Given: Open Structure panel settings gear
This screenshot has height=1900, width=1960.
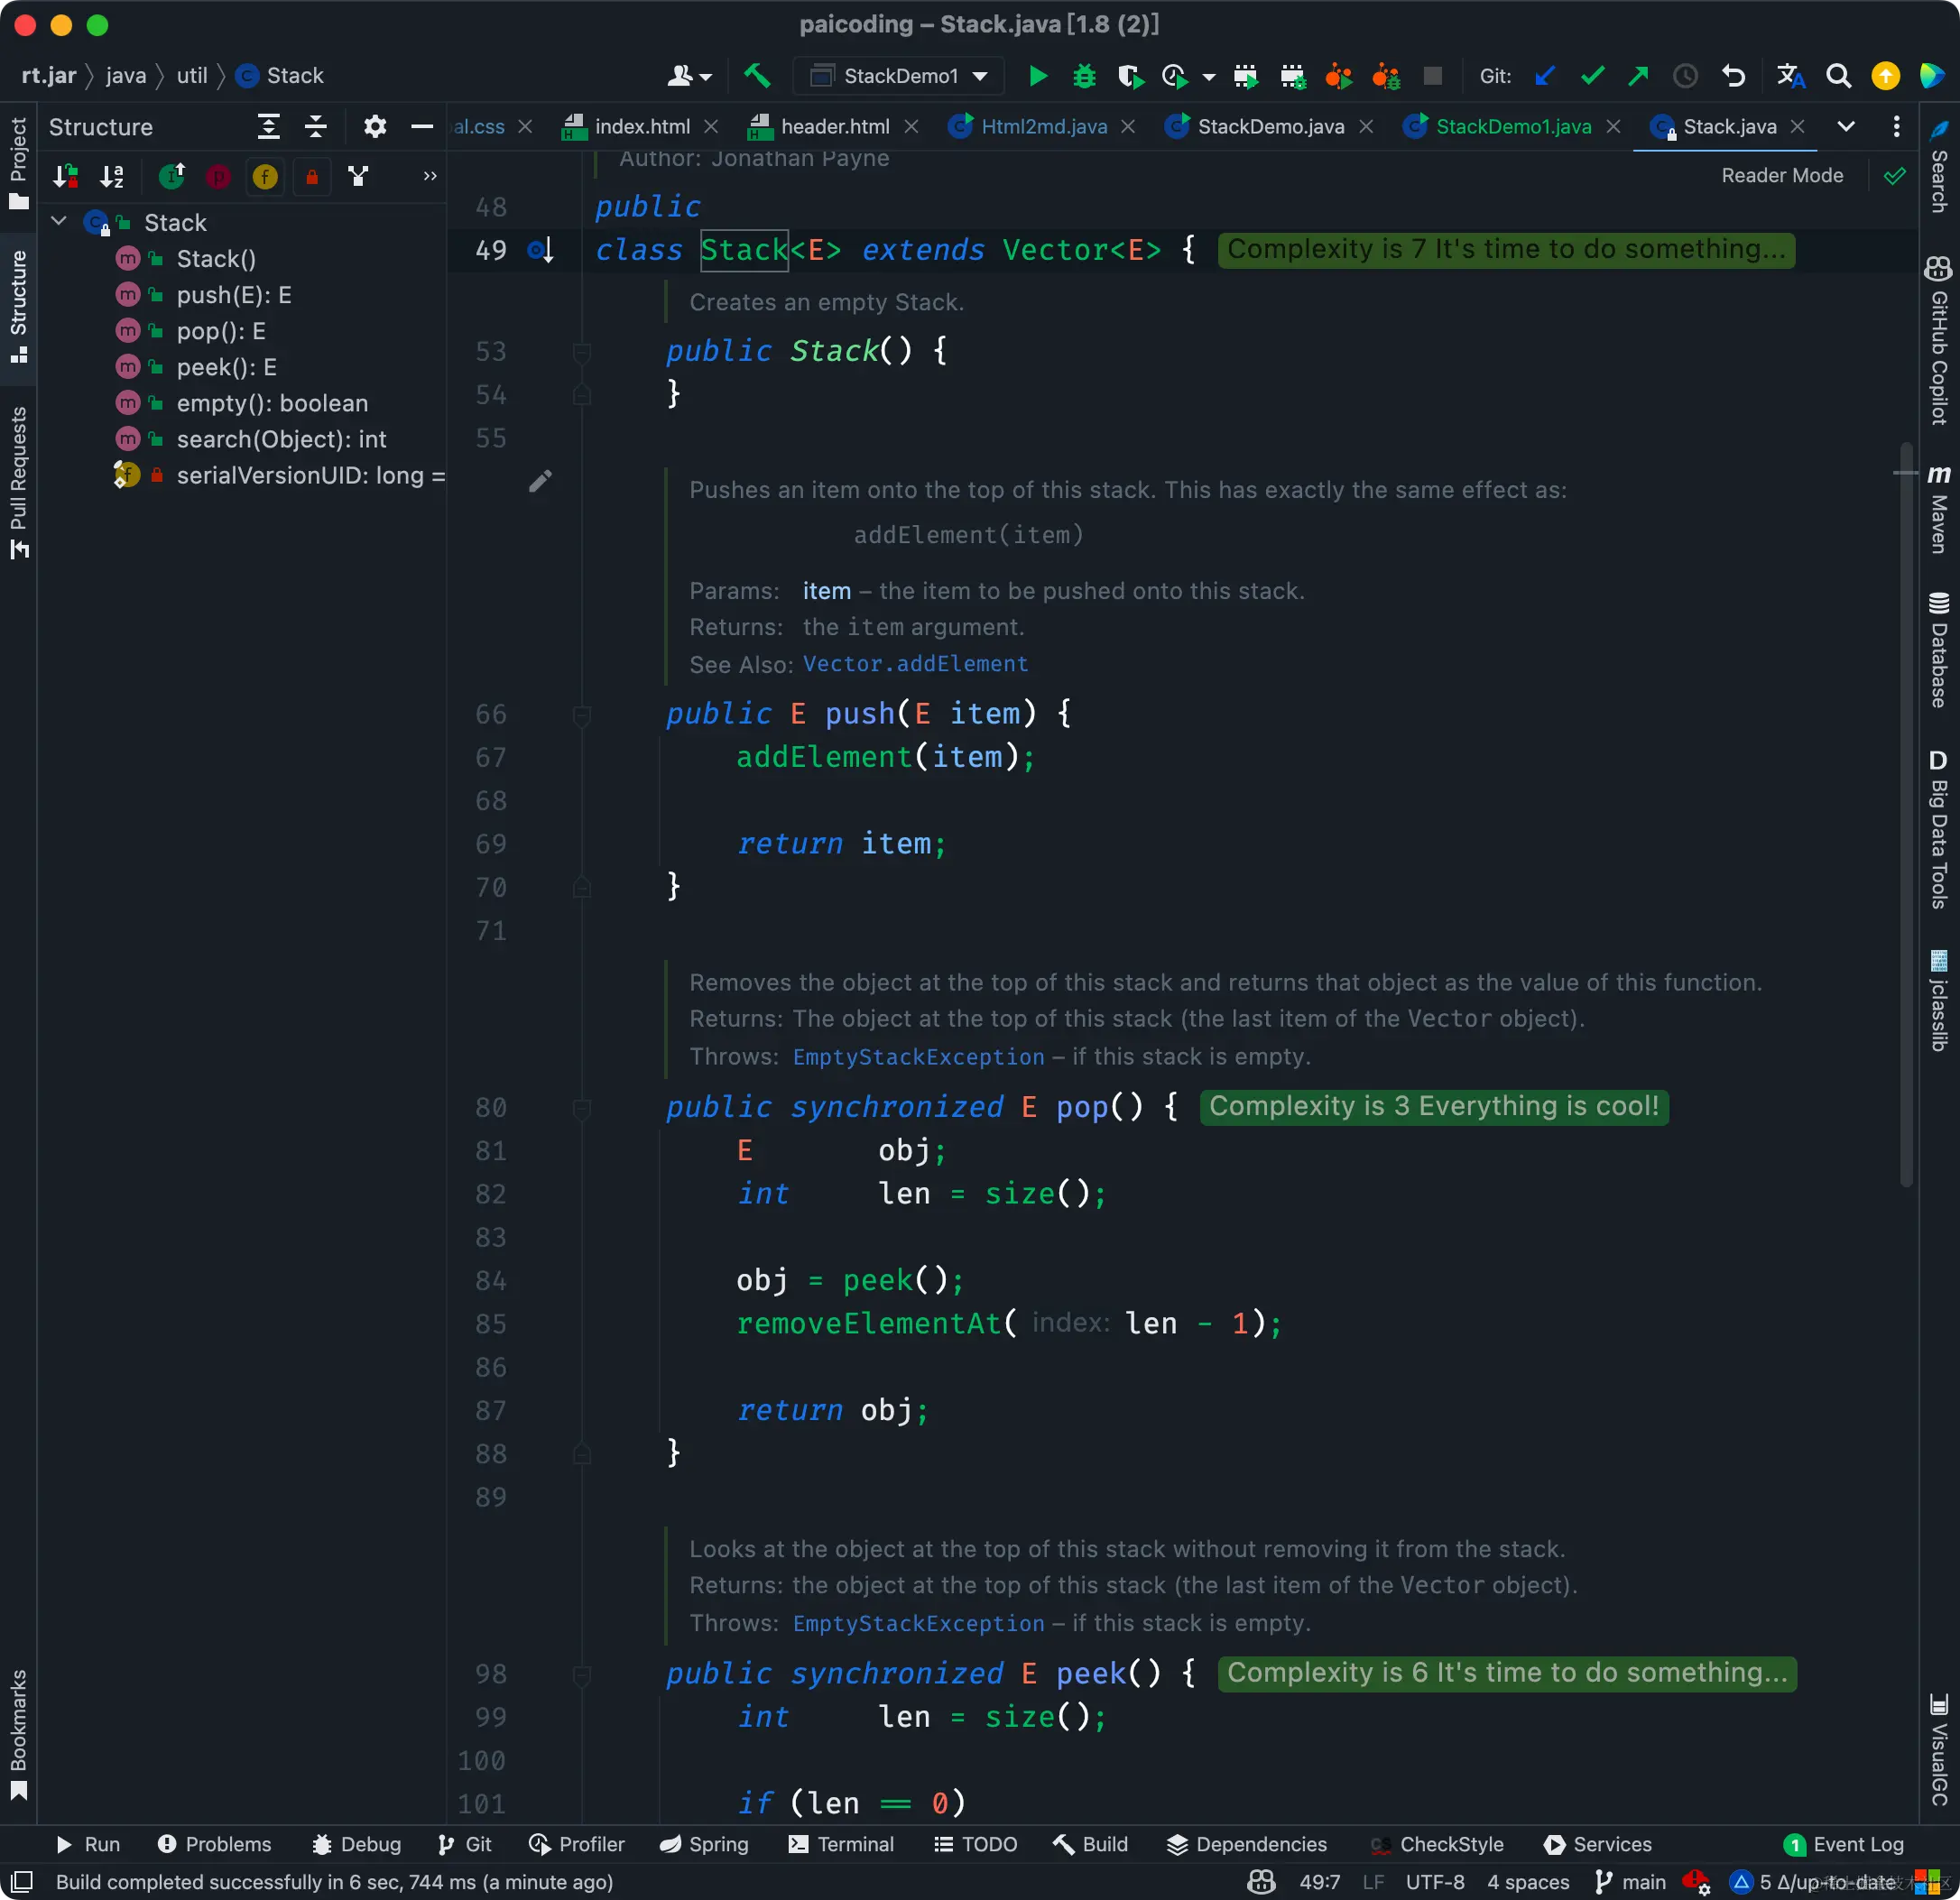Looking at the screenshot, I should tap(375, 127).
